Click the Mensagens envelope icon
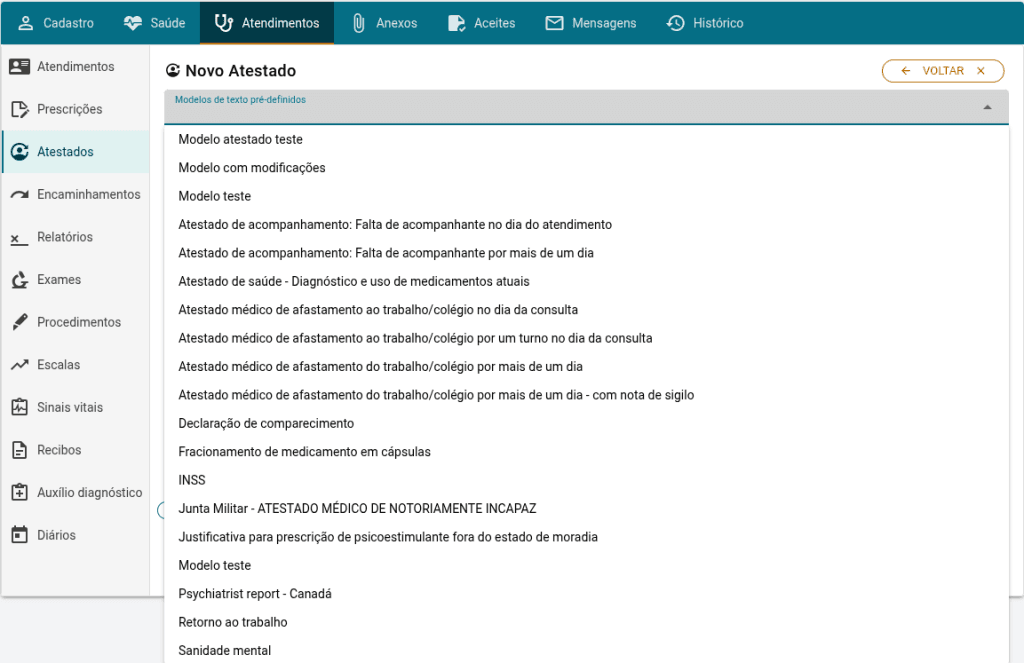This screenshot has width=1024, height=663. click(554, 24)
